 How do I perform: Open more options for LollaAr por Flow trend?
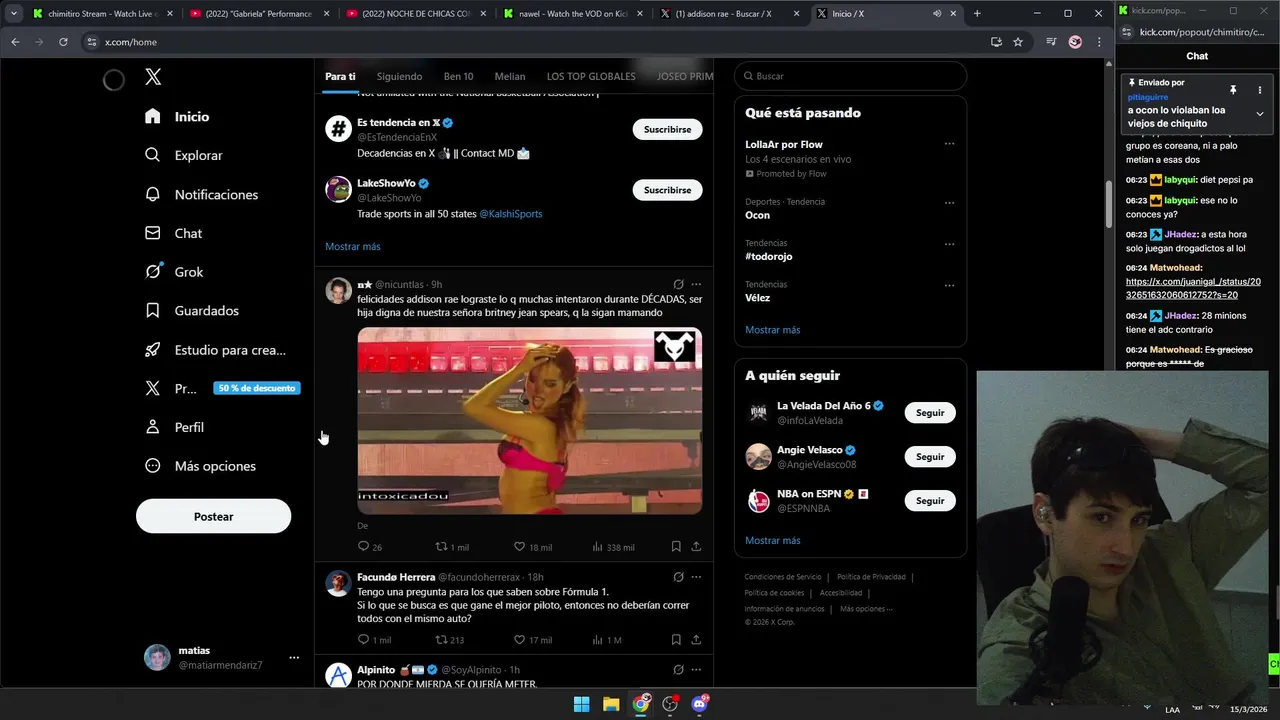(949, 144)
